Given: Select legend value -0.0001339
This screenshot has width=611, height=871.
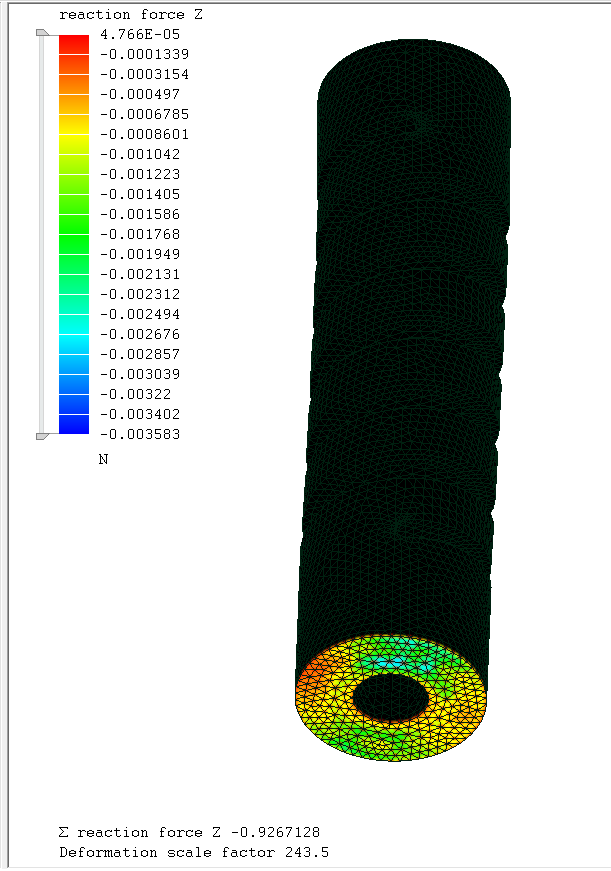Looking at the screenshot, I should pyautogui.click(x=144, y=54).
